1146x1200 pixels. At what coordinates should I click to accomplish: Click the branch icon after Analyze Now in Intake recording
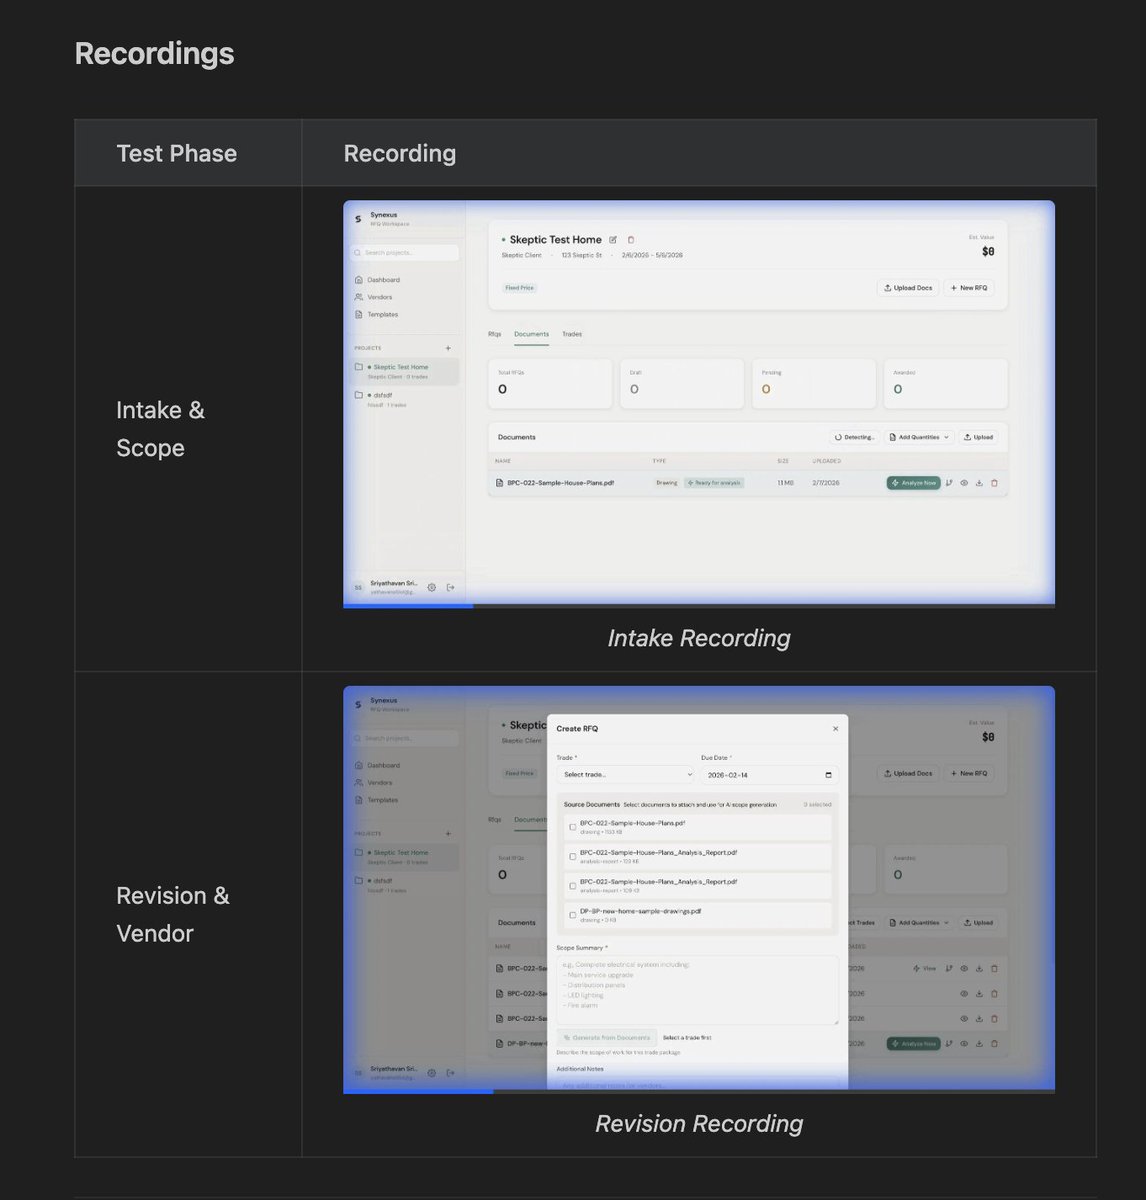pos(949,483)
